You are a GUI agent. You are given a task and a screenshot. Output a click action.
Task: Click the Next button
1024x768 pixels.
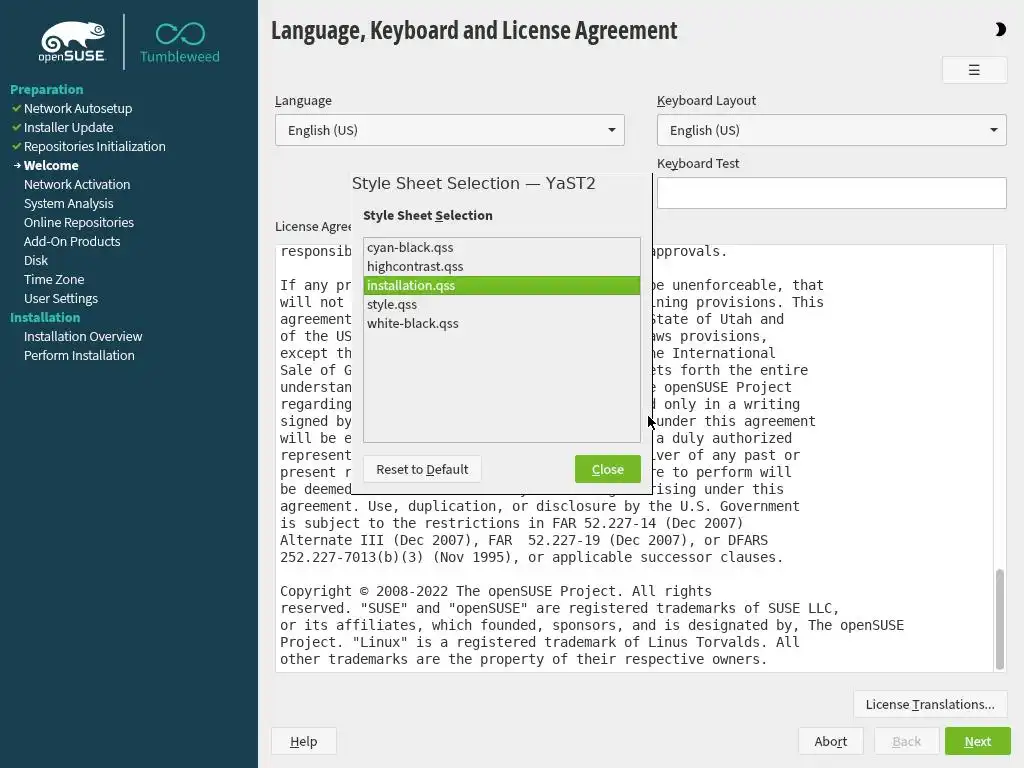coord(978,741)
